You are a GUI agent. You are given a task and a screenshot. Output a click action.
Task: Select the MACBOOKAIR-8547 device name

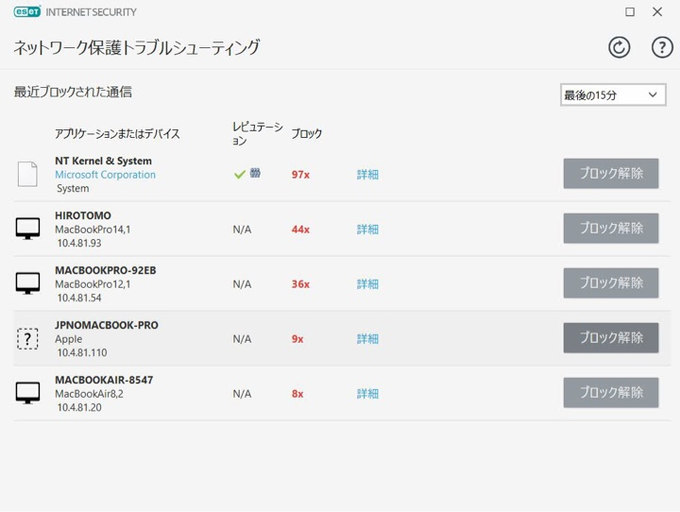[x=104, y=380]
